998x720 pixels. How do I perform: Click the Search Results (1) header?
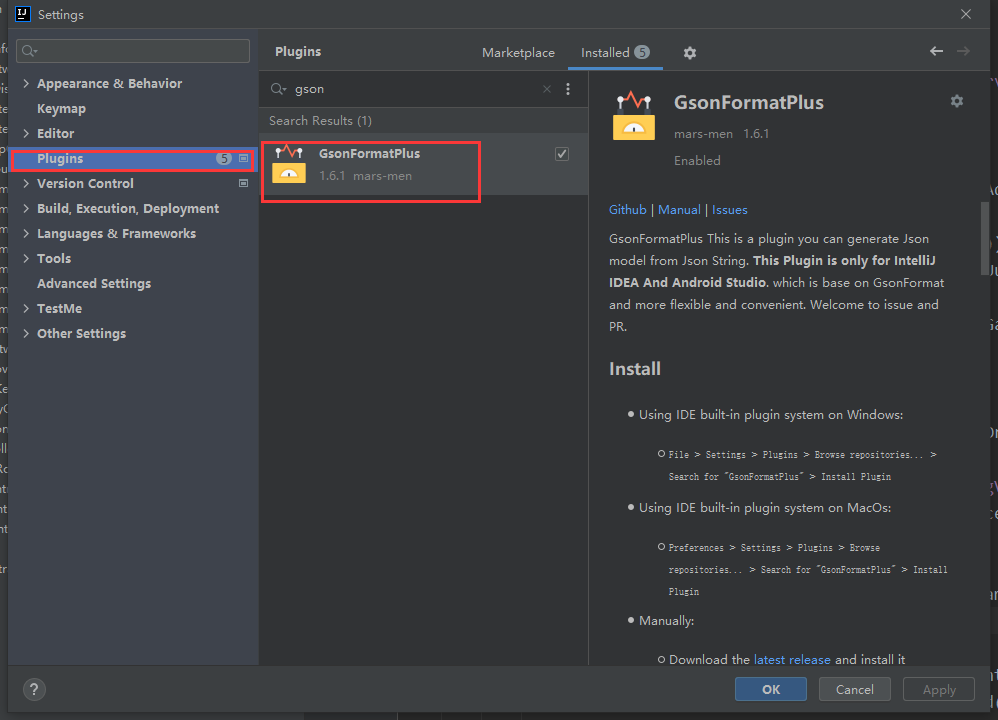pos(320,121)
